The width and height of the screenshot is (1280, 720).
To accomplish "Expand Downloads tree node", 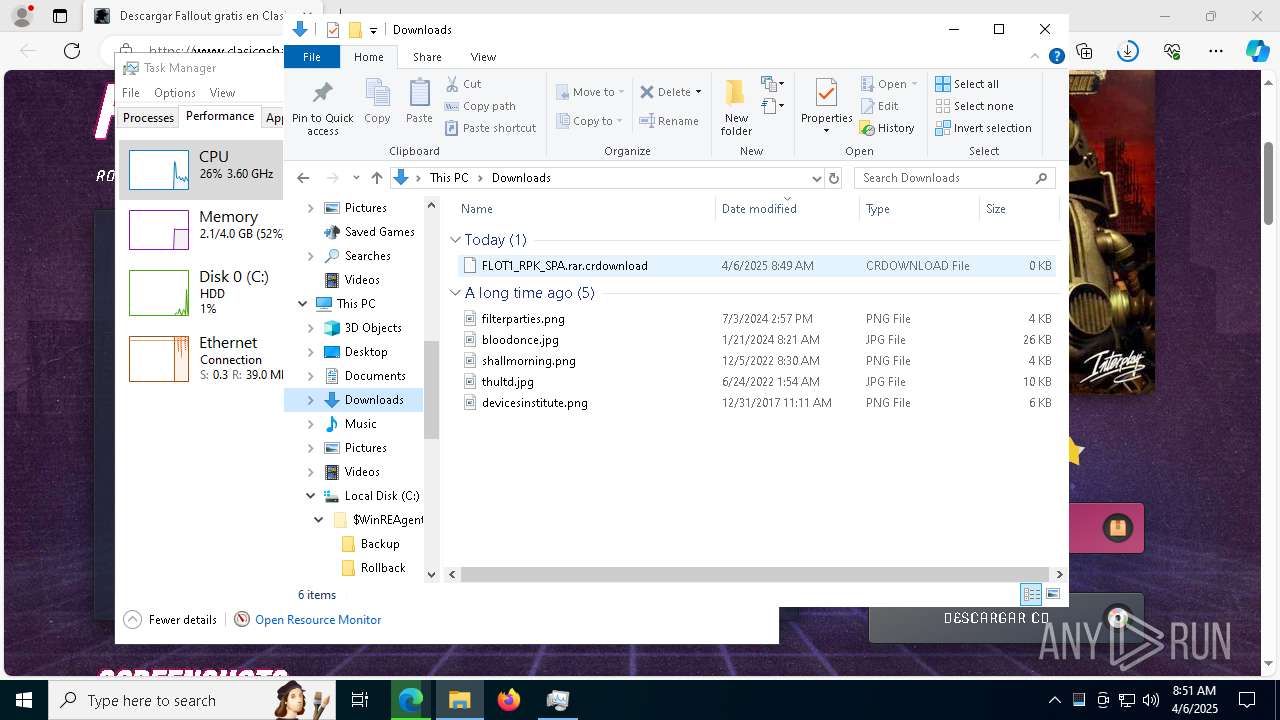I will pyautogui.click(x=310, y=400).
